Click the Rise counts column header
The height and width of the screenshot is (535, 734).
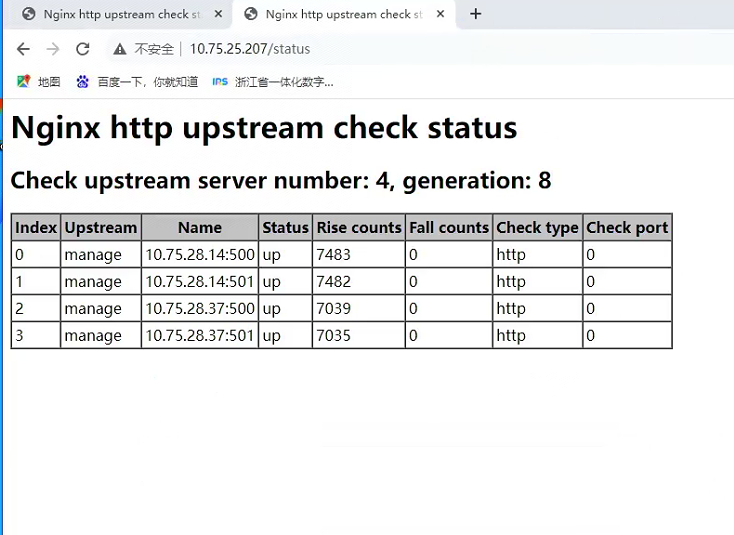359,228
